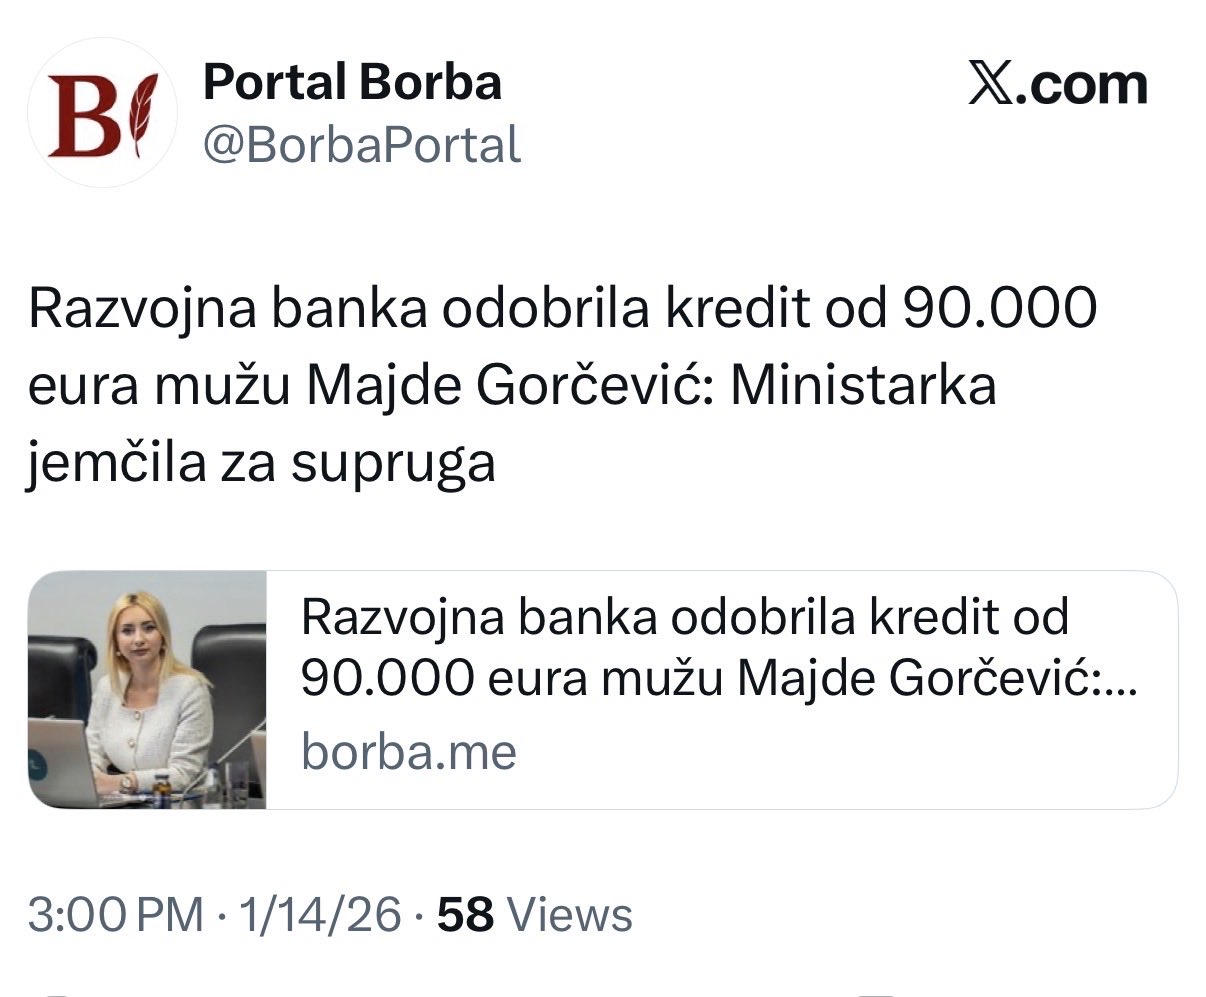Open the Portal Borba profile avatar
Viewport: 1206px width, 997px height.
[102, 113]
